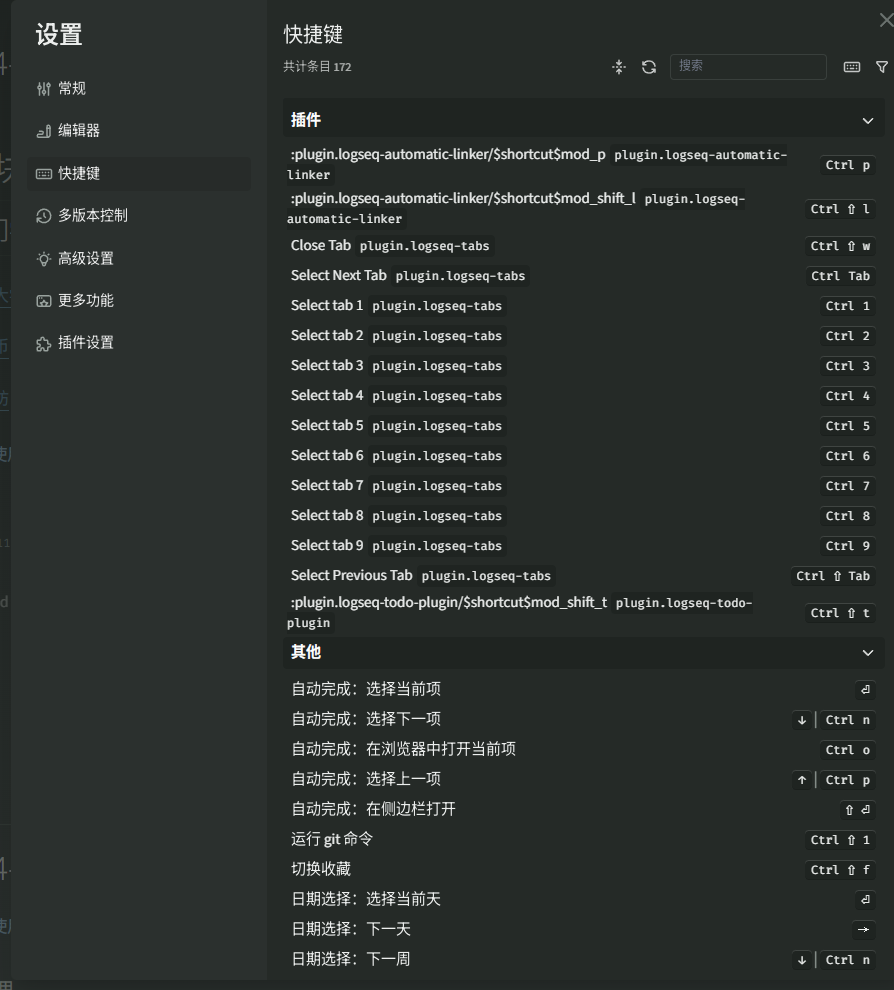This screenshot has height=990, width=894.
Task: Click the refresh shortcuts icon
Action: [649, 67]
